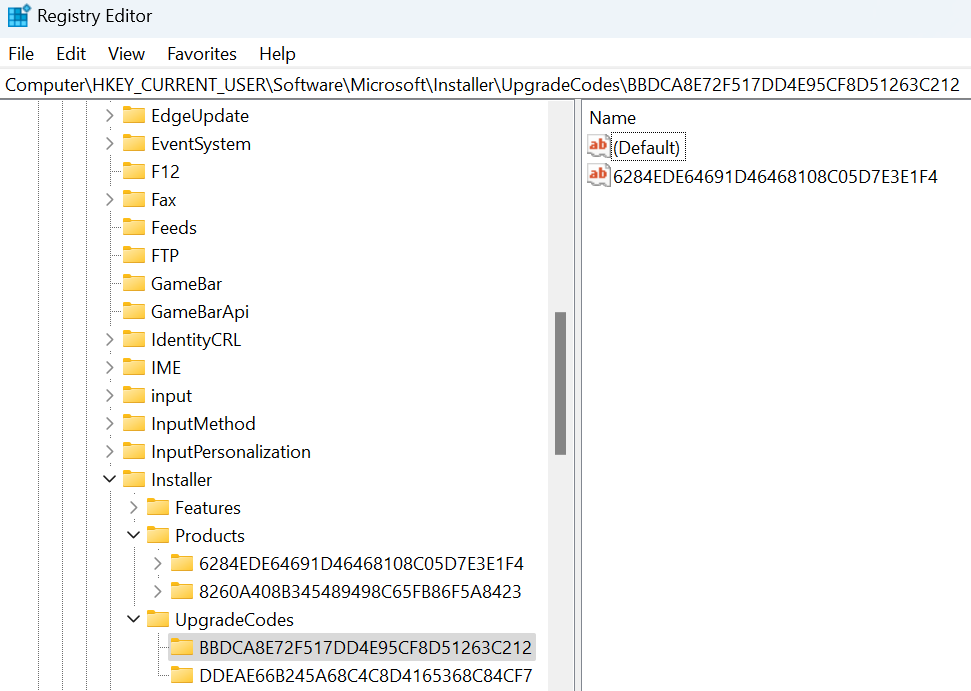Collapse the Installer key
This screenshot has width=971, height=691.
coord(110,480)
